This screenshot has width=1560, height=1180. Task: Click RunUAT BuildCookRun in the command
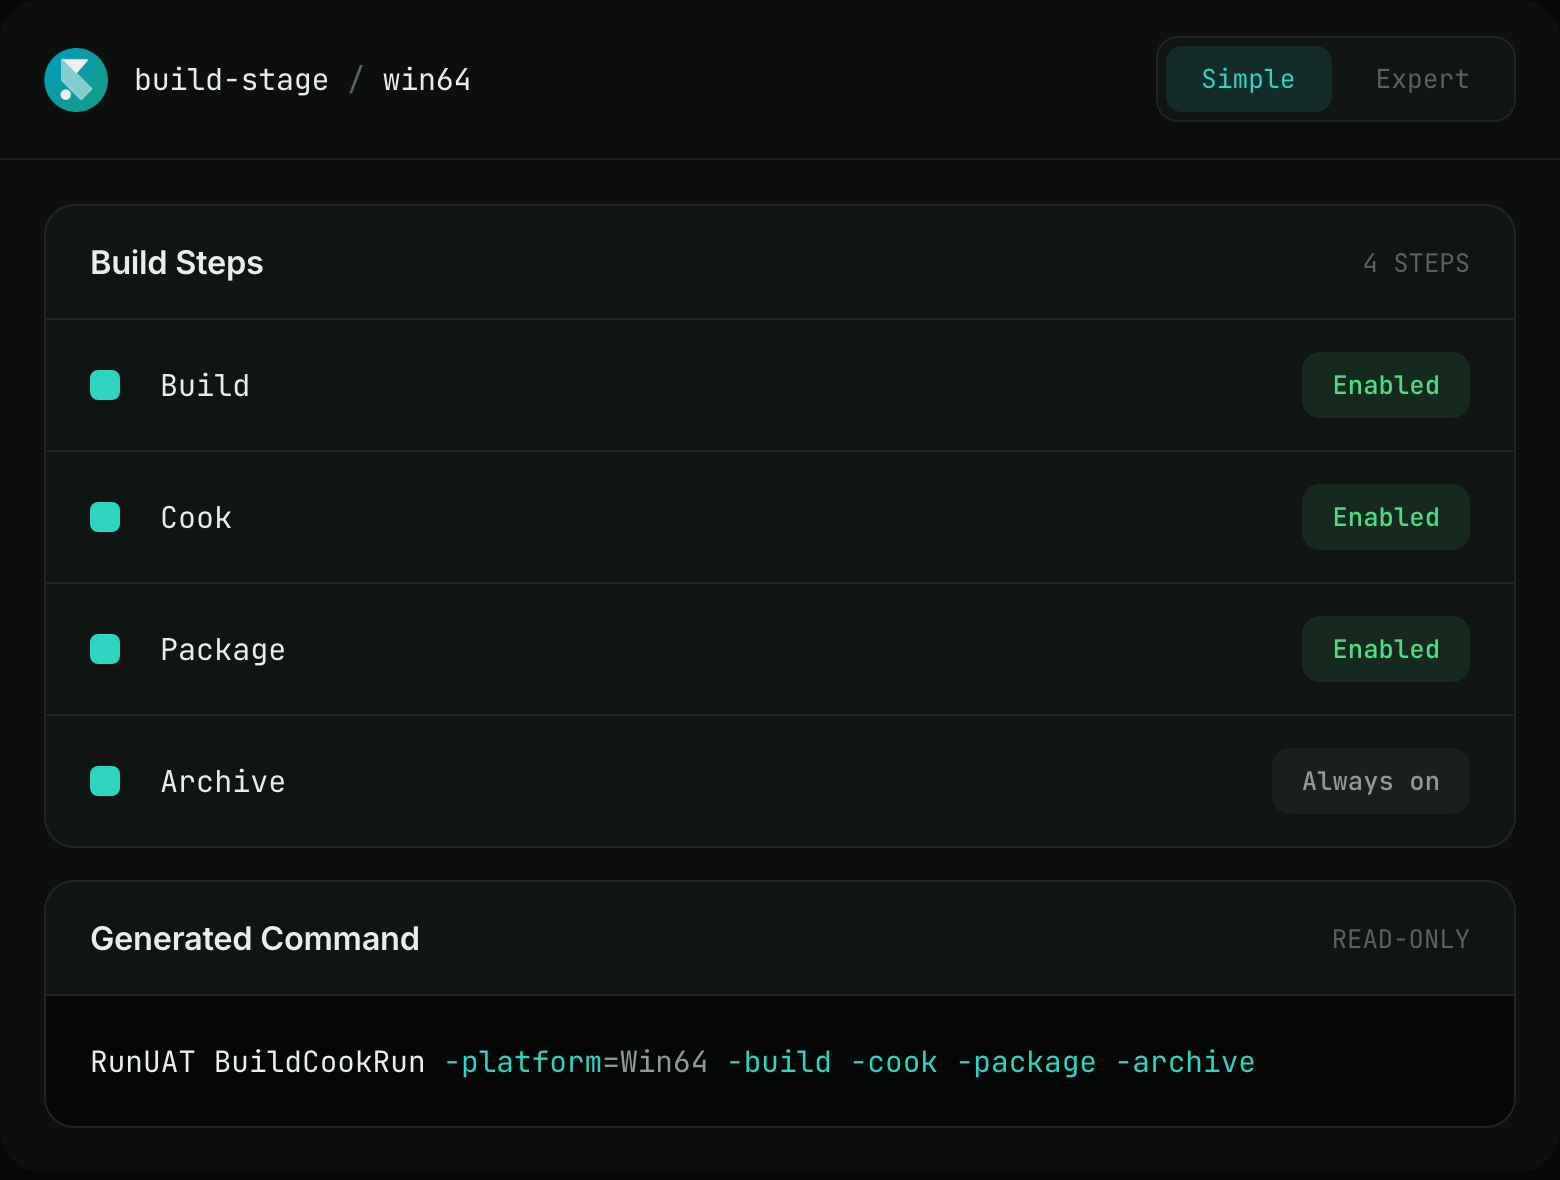point(258,1062)
